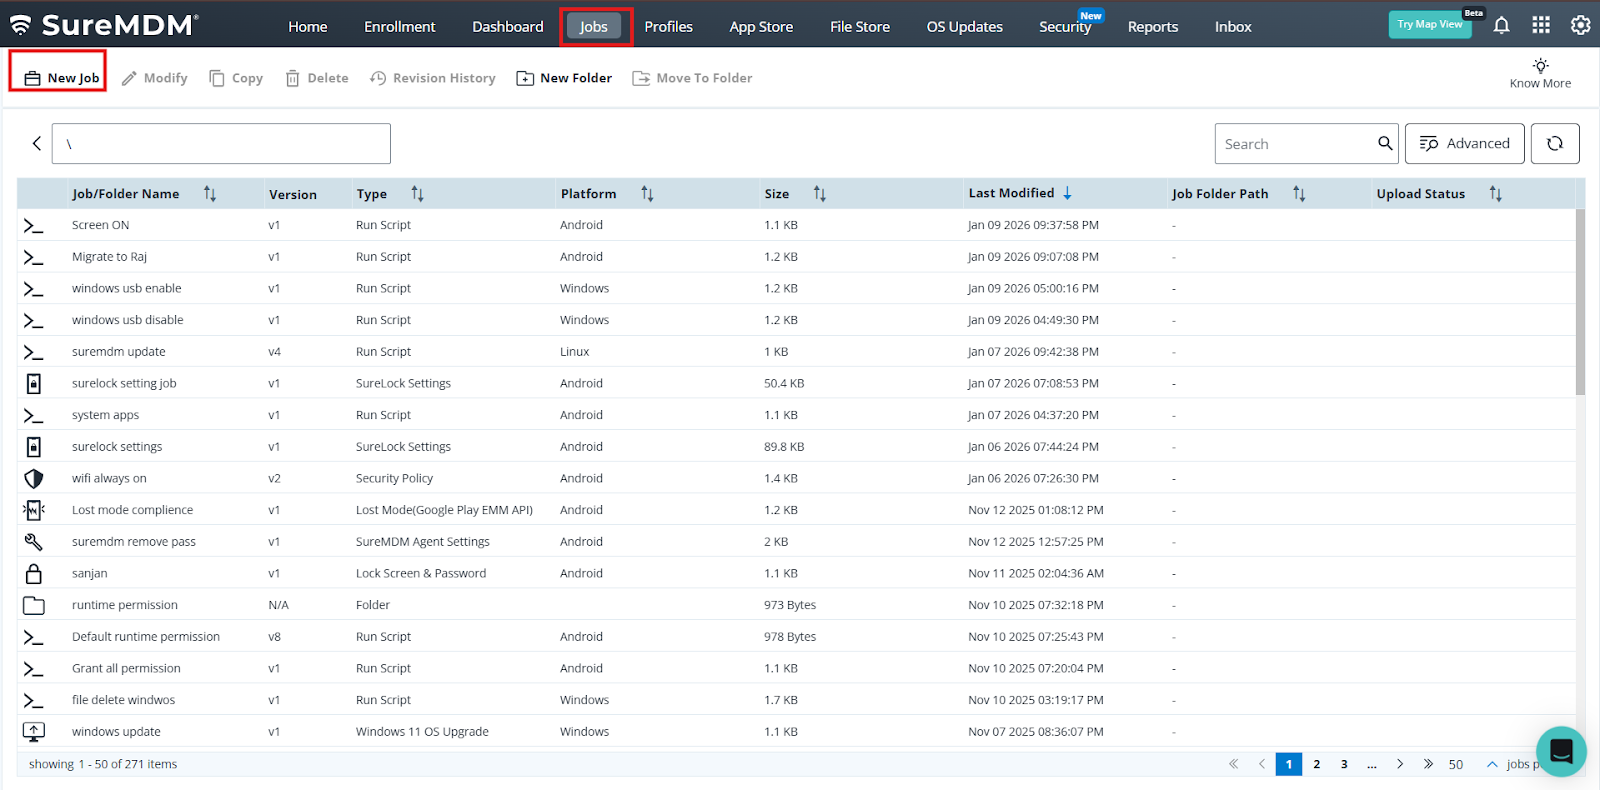Click the Know More lightbulb icon
Image resolution: width=1600 pixels, height=790 pixels.
pyautogui.click(x=1540, y=66)
